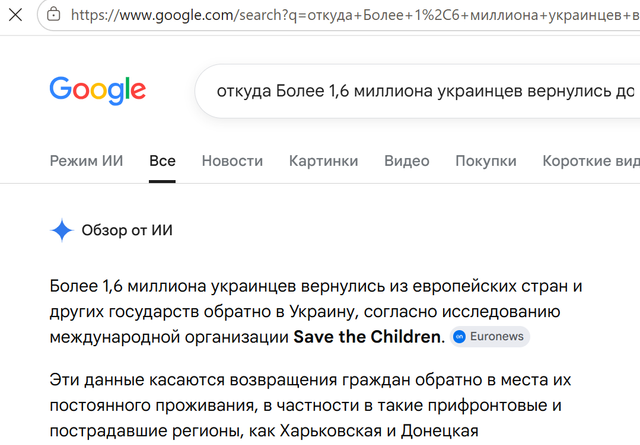The height and width of the screenshot is (445, 640).
Task: Click the paragraph starting Более 1,6 миллиона
Action: click(316, 312)
